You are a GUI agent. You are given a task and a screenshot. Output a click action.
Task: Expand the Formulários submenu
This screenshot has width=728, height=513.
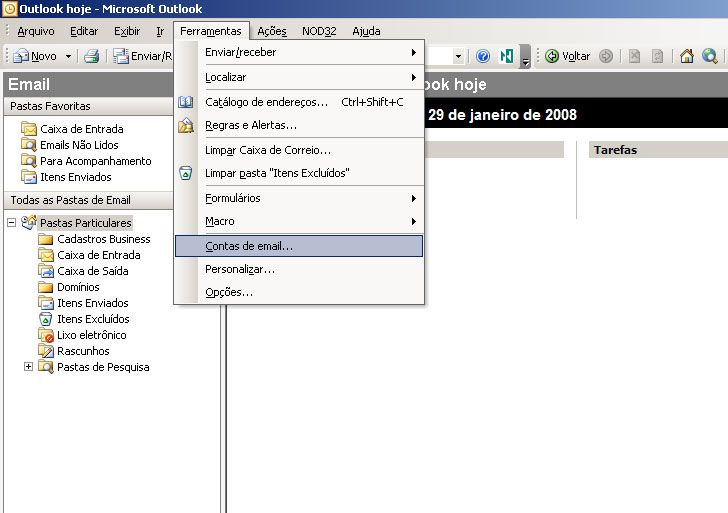299,198
